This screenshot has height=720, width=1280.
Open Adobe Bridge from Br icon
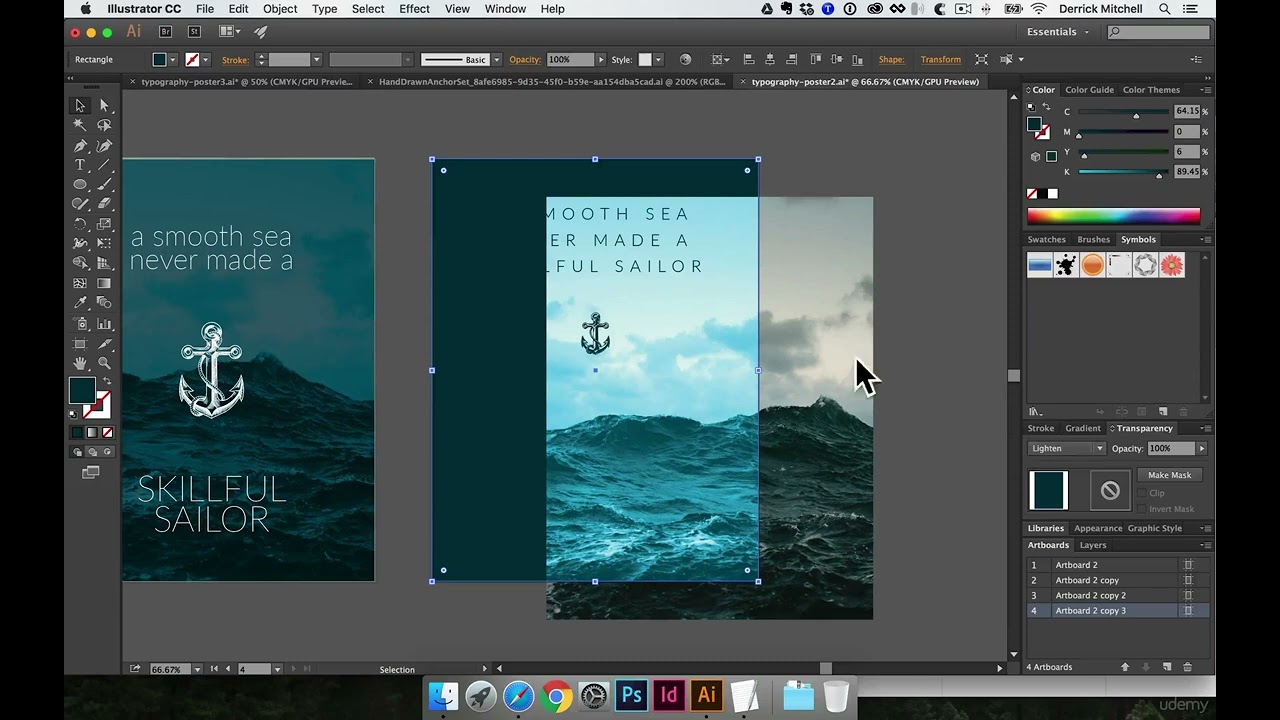tap(166, 32)
